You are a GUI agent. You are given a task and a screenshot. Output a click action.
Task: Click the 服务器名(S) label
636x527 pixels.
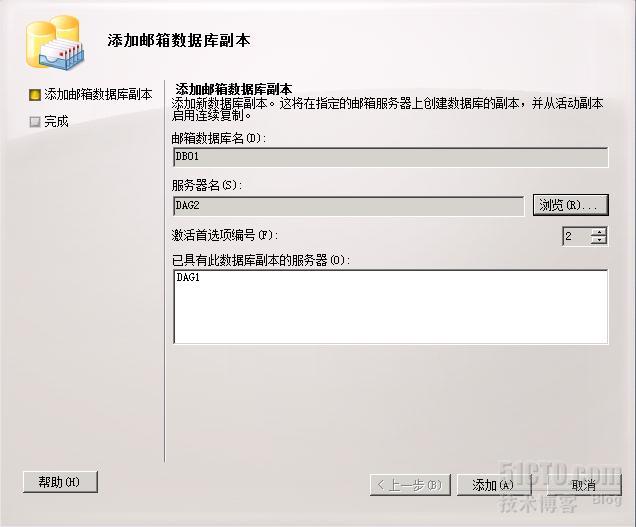click(207, 186)
